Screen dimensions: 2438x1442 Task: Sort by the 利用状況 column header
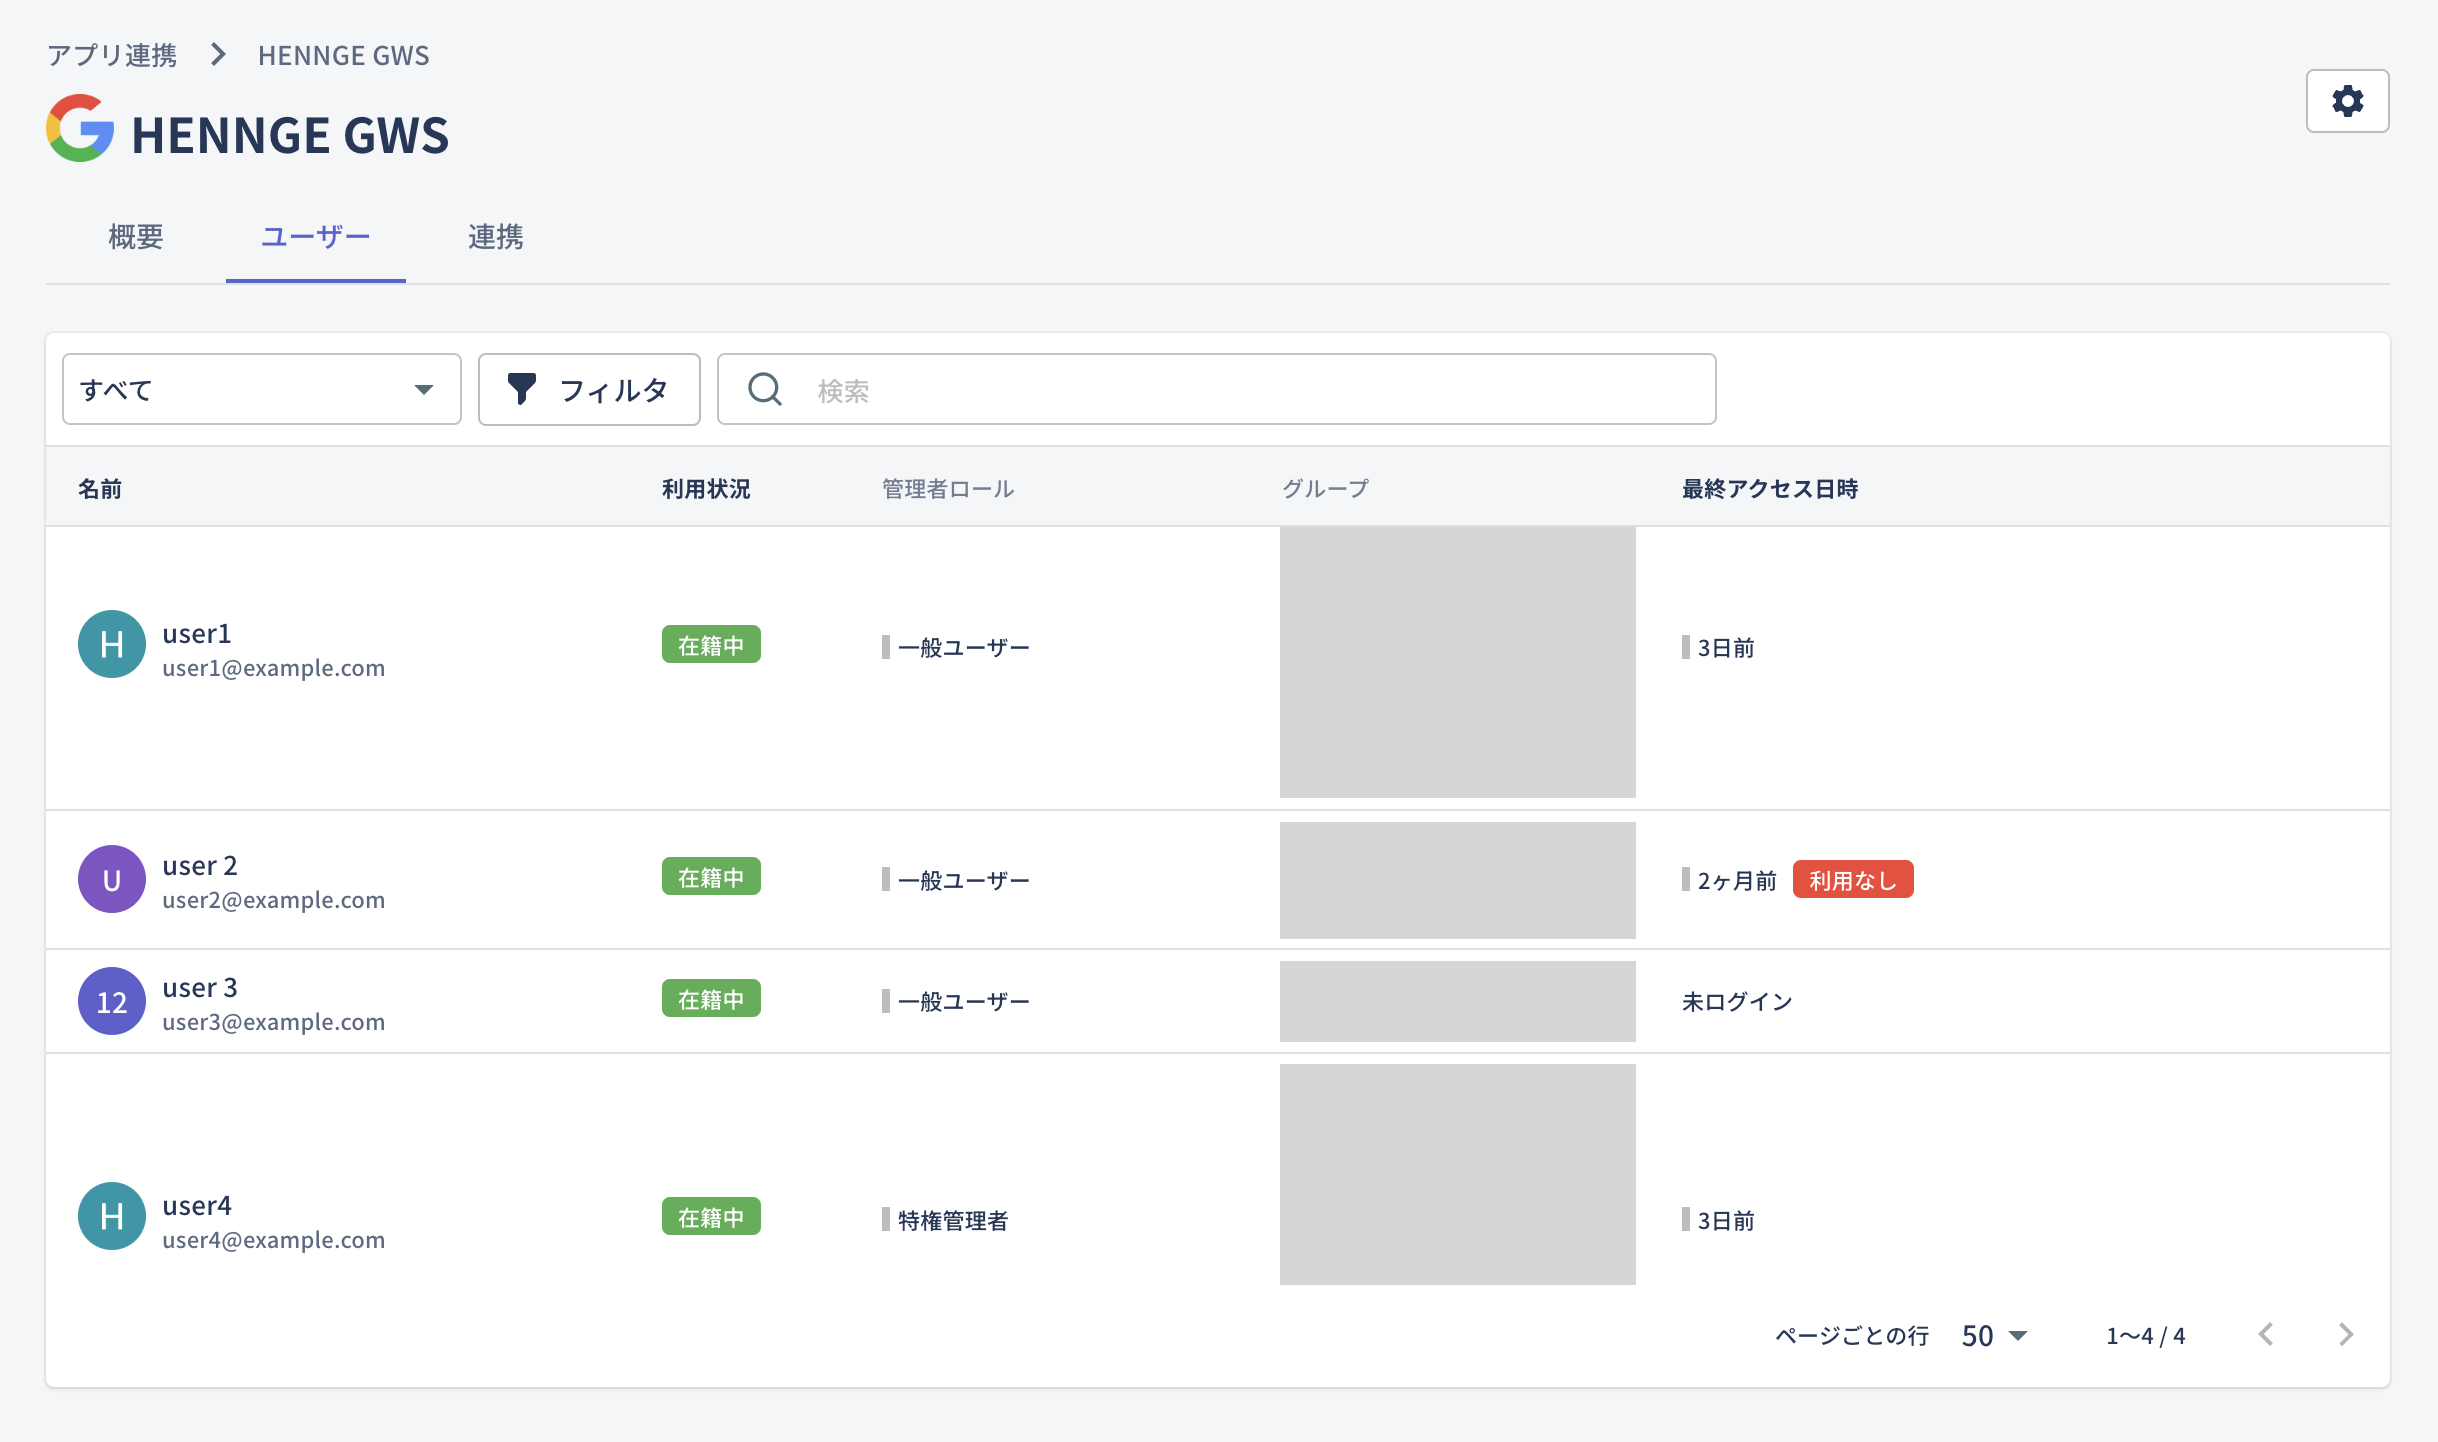coord(706,489)
